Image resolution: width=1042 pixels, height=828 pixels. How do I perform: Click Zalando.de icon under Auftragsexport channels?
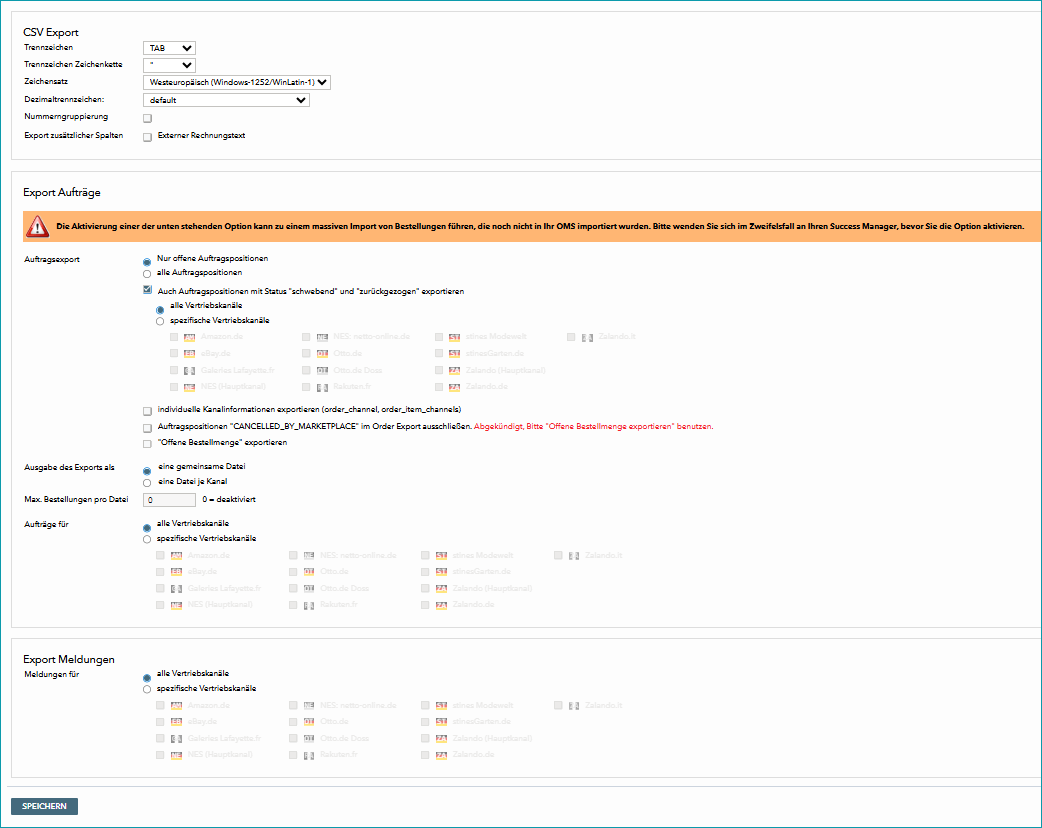coord(455,387)
